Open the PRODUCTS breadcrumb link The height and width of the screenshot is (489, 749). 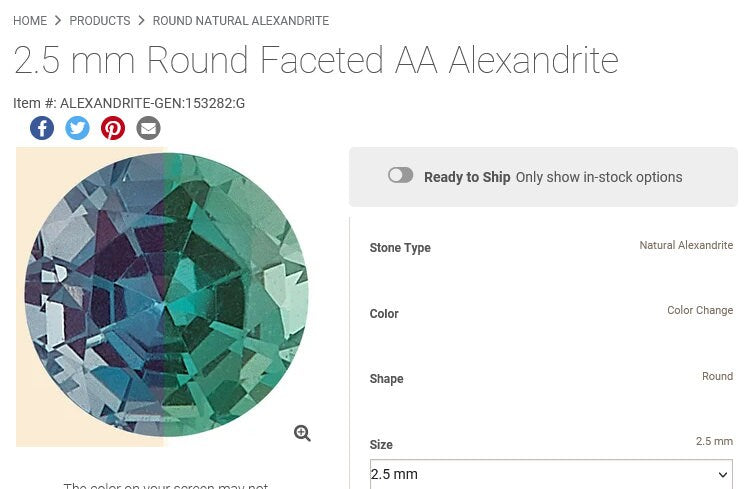click(x=99, y=21)
